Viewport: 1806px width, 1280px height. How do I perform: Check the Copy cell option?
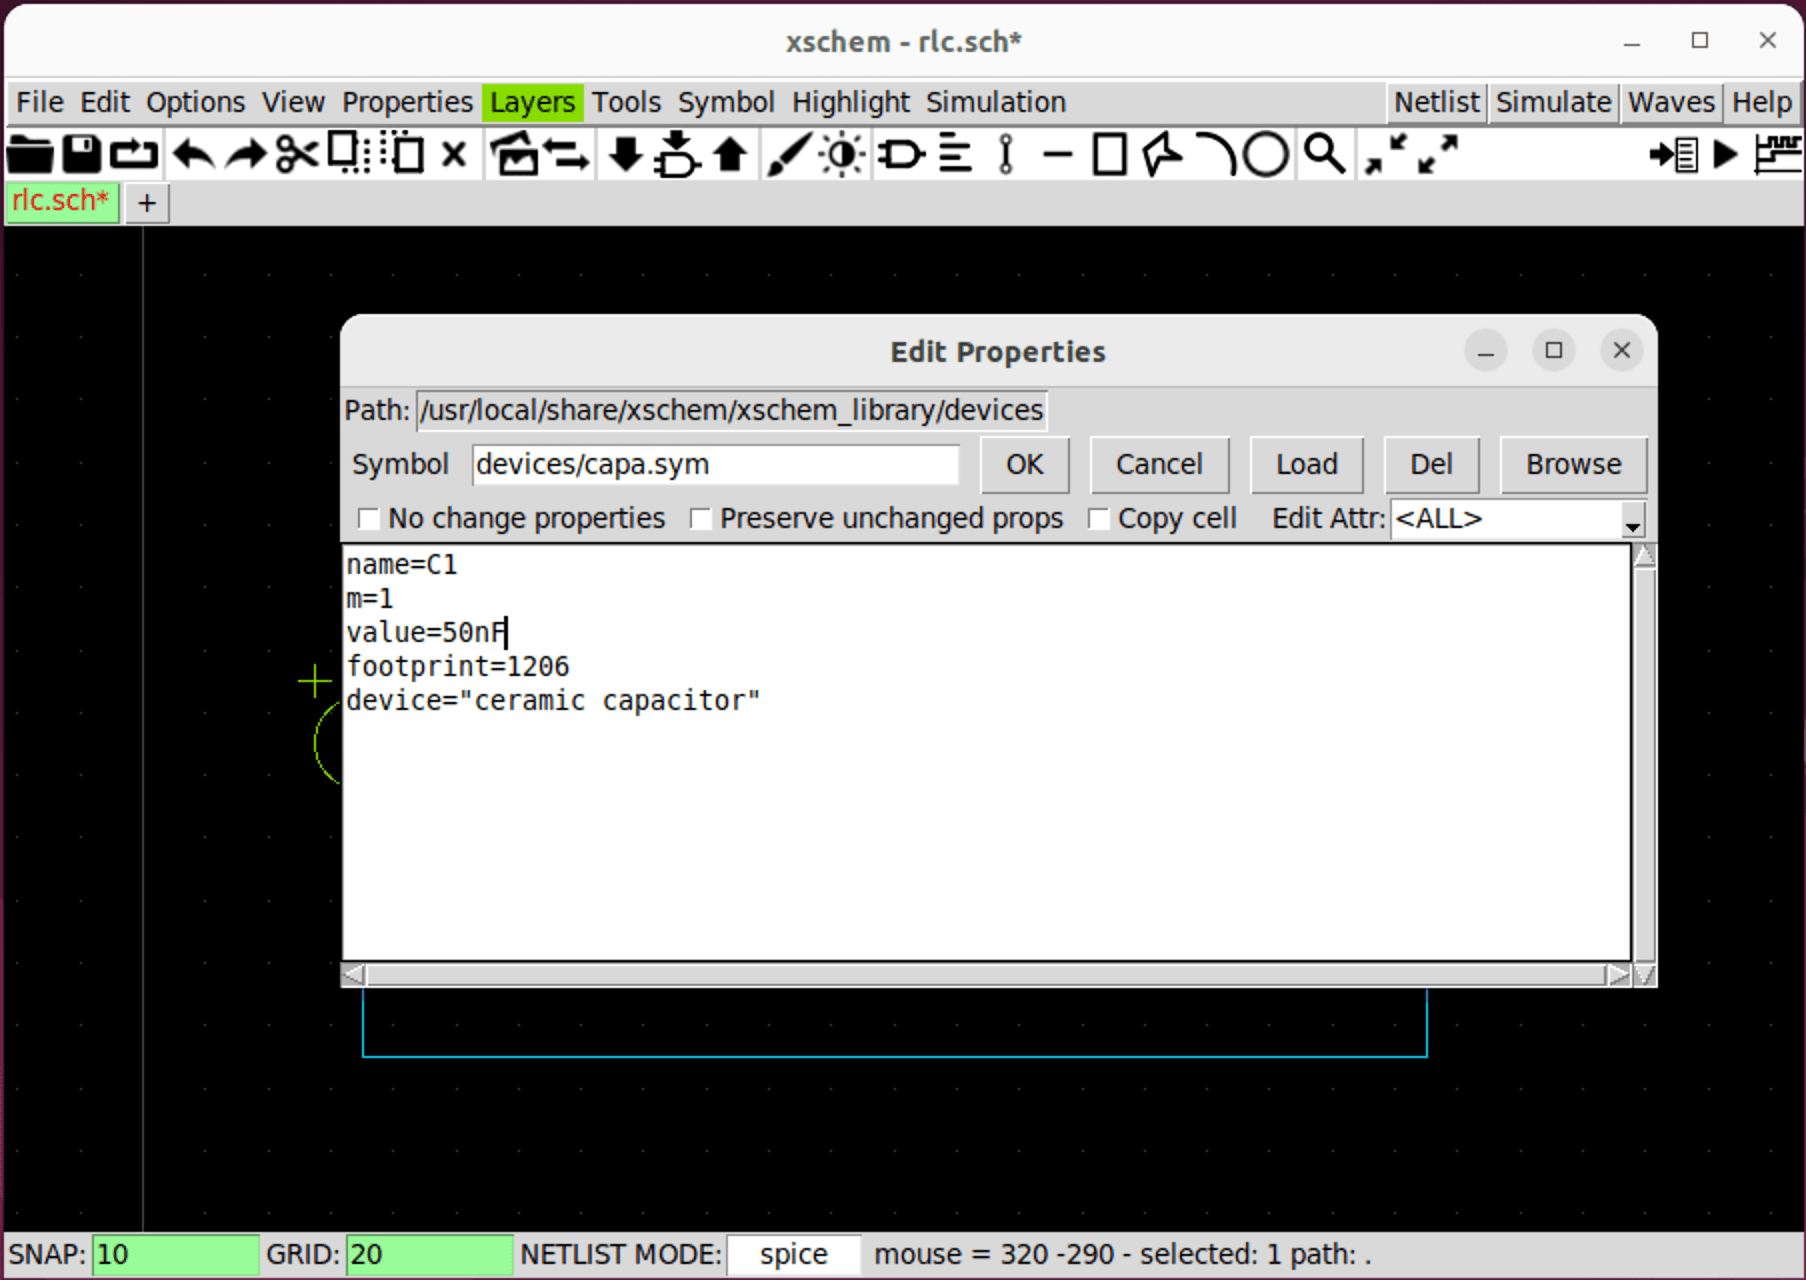pyautogui.click(x=1099, y=519)
